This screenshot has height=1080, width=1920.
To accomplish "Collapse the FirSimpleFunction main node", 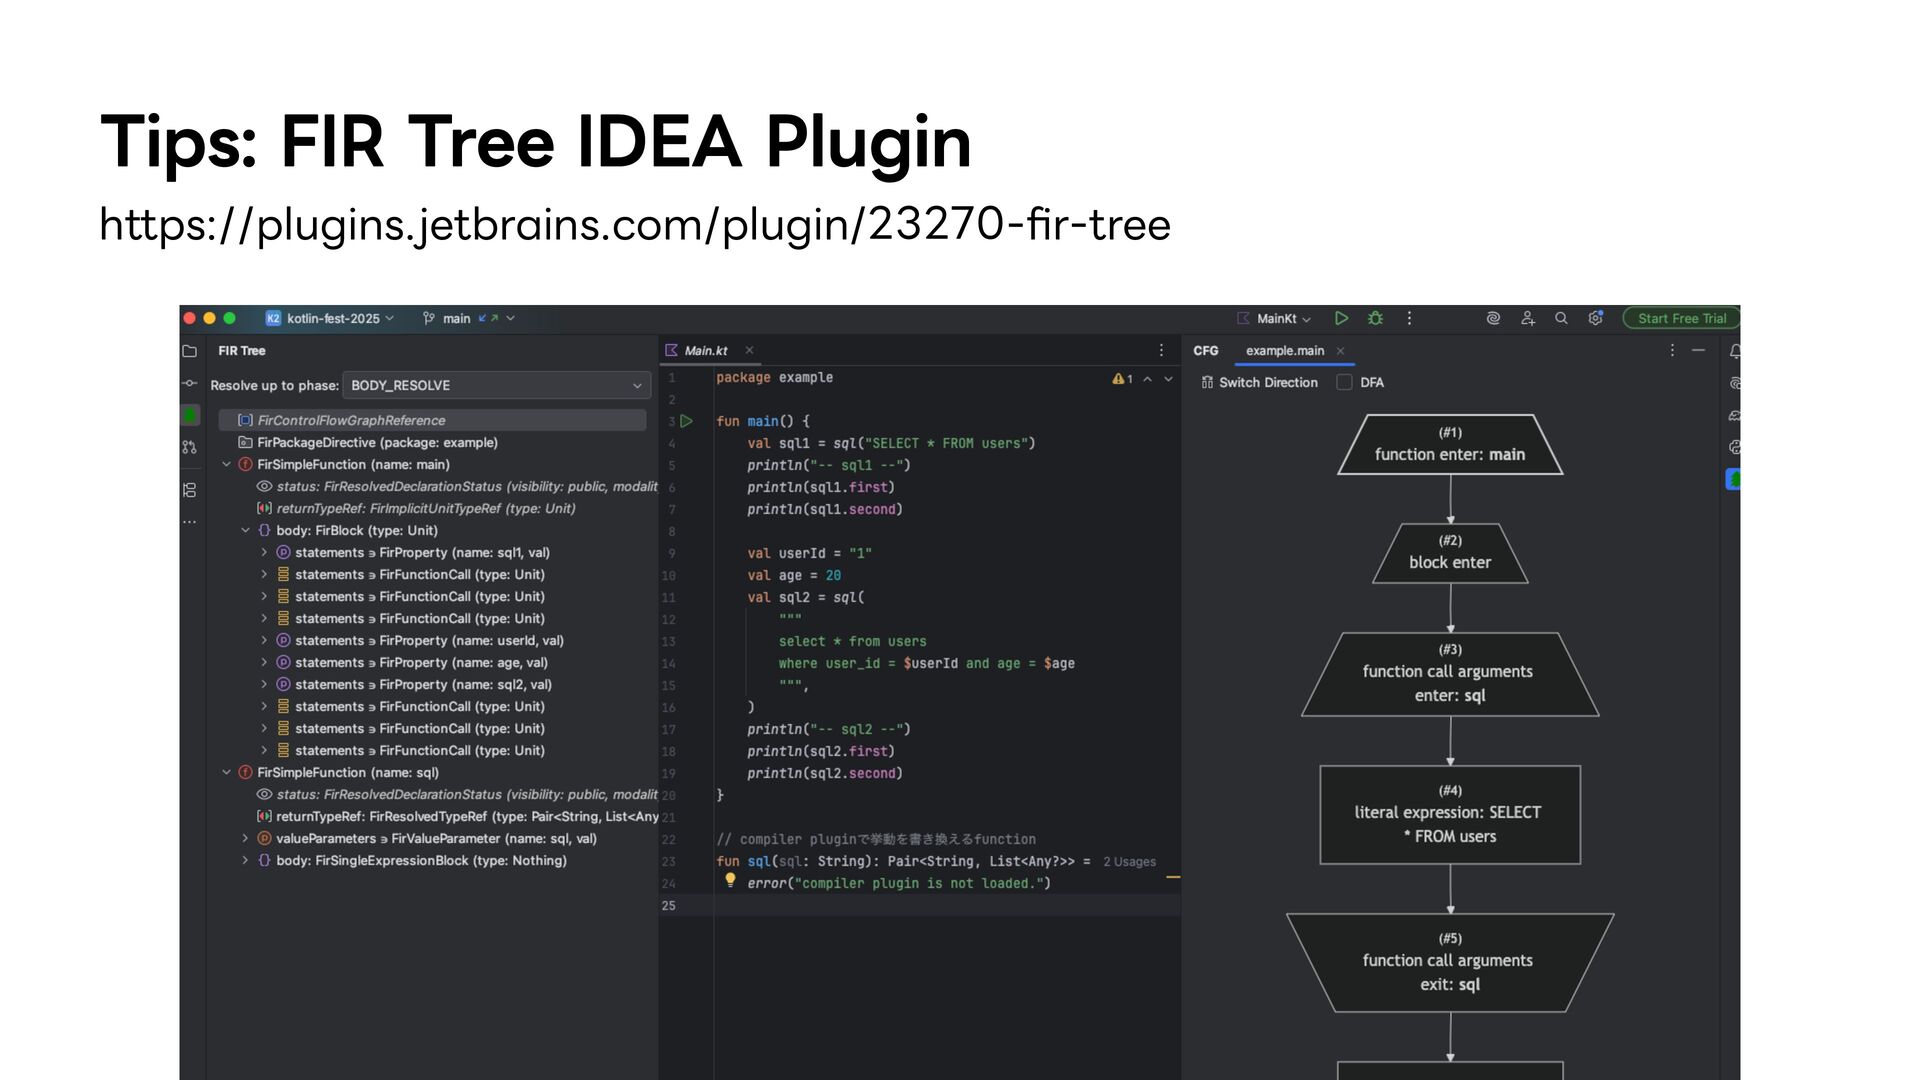I will (x=226, y=464).
